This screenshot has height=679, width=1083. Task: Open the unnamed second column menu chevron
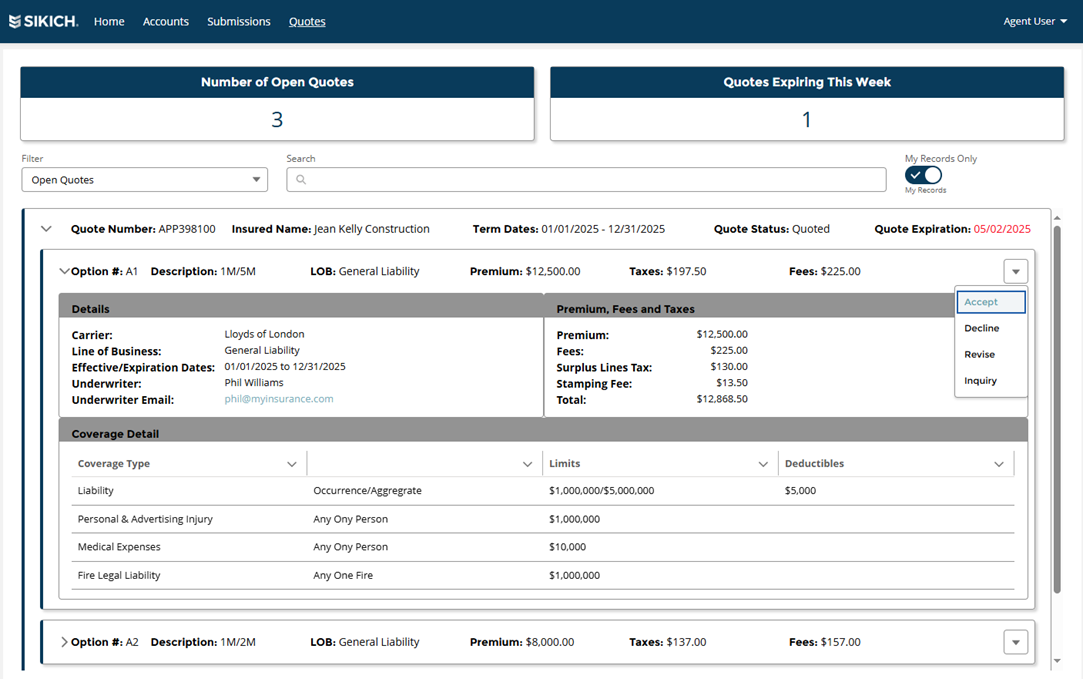528,464
